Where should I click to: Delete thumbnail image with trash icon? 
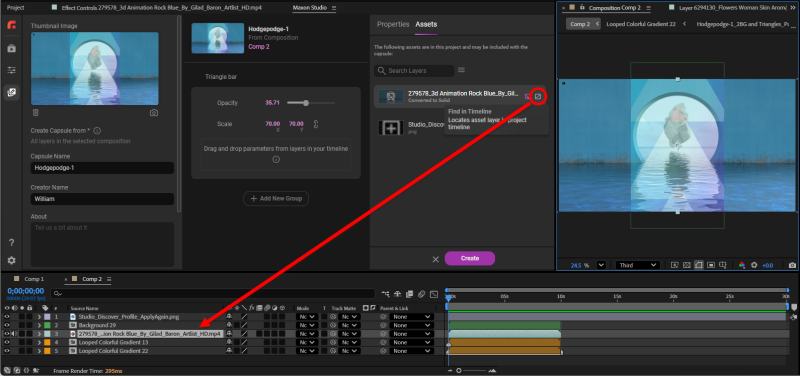(x=35, y=113)
